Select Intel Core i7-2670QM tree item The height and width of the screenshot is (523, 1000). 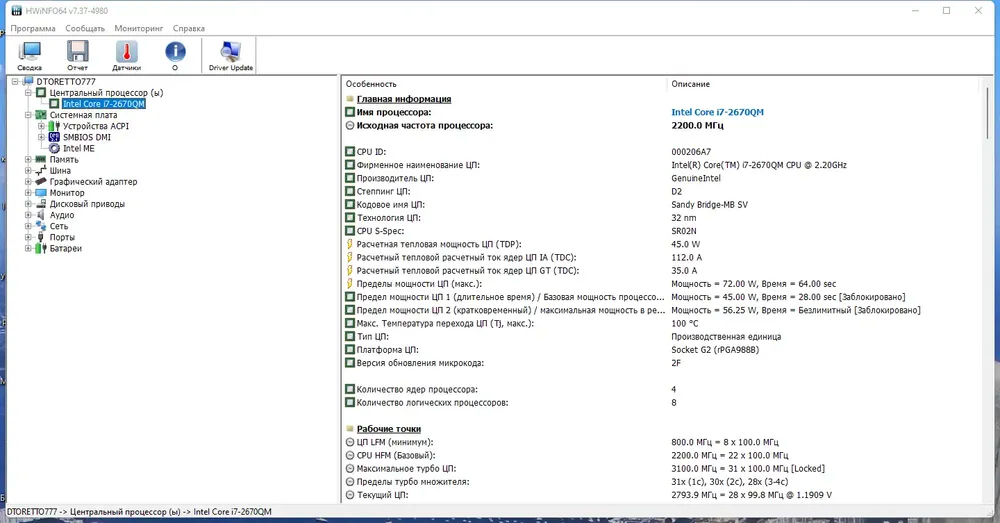pyautogui.click(x=103, y=104)
